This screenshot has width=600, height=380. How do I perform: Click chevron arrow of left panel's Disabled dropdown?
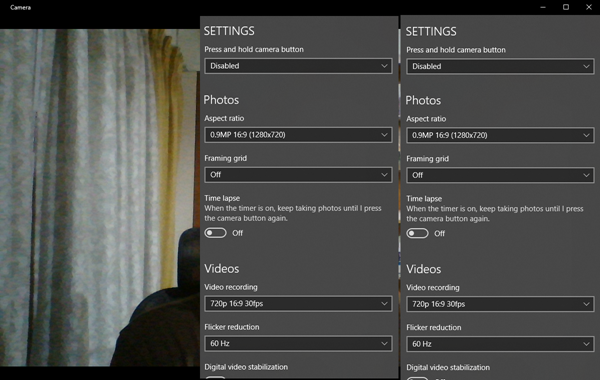pyautogui.click(x=384, y=66)
